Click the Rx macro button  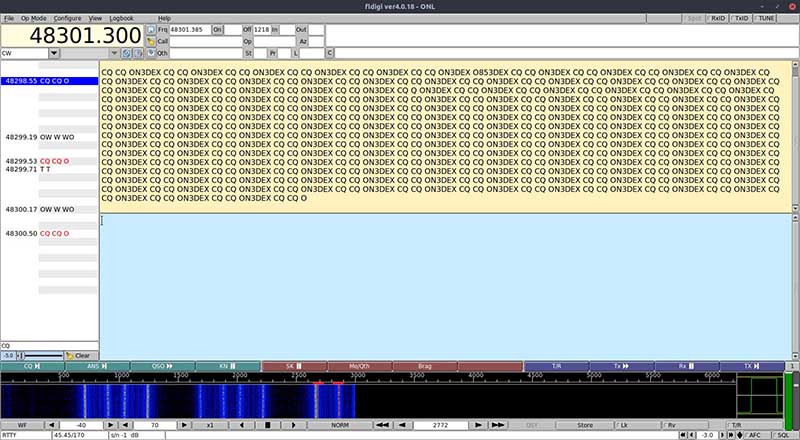687,366
